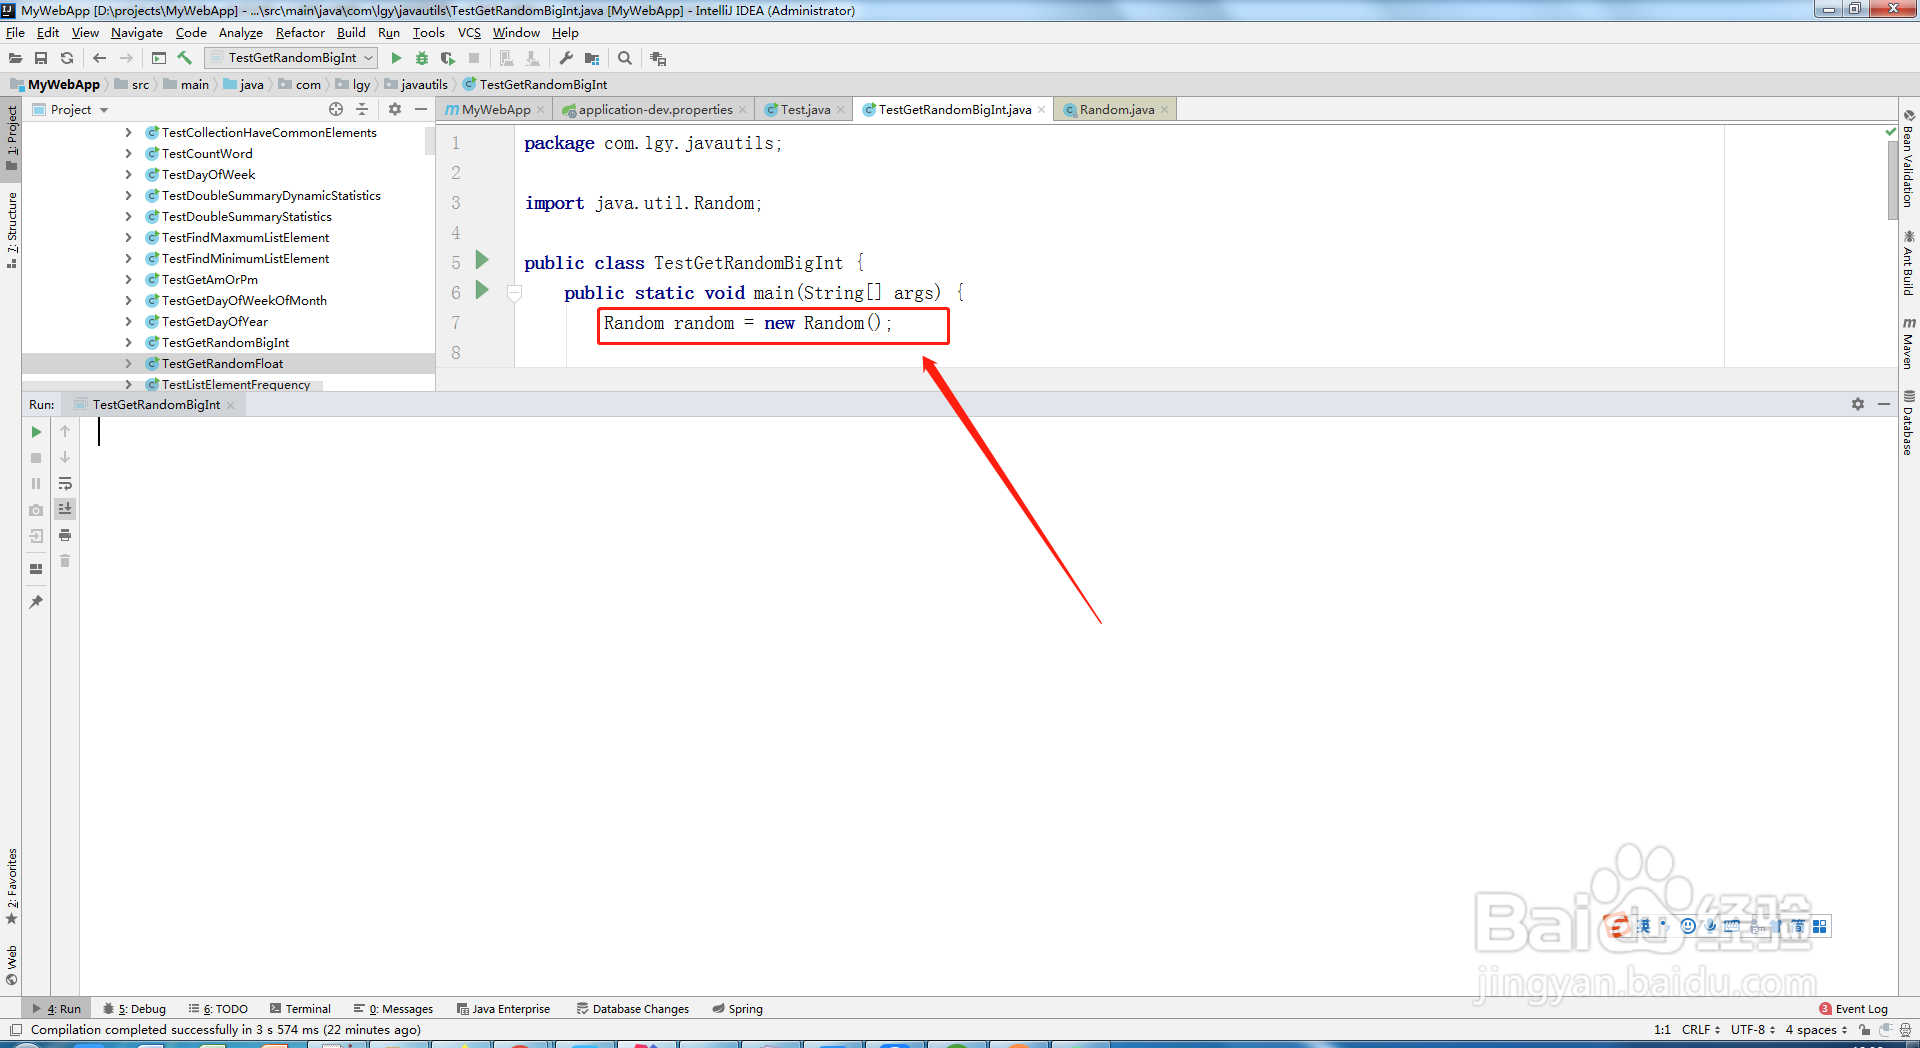Open the 5: Debug tool window
Screen dimensions: 1920x1048
(135, 1009)
